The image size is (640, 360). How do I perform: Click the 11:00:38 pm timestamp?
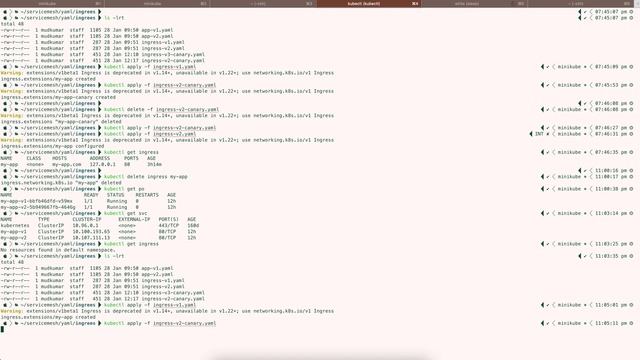[611, 189]
